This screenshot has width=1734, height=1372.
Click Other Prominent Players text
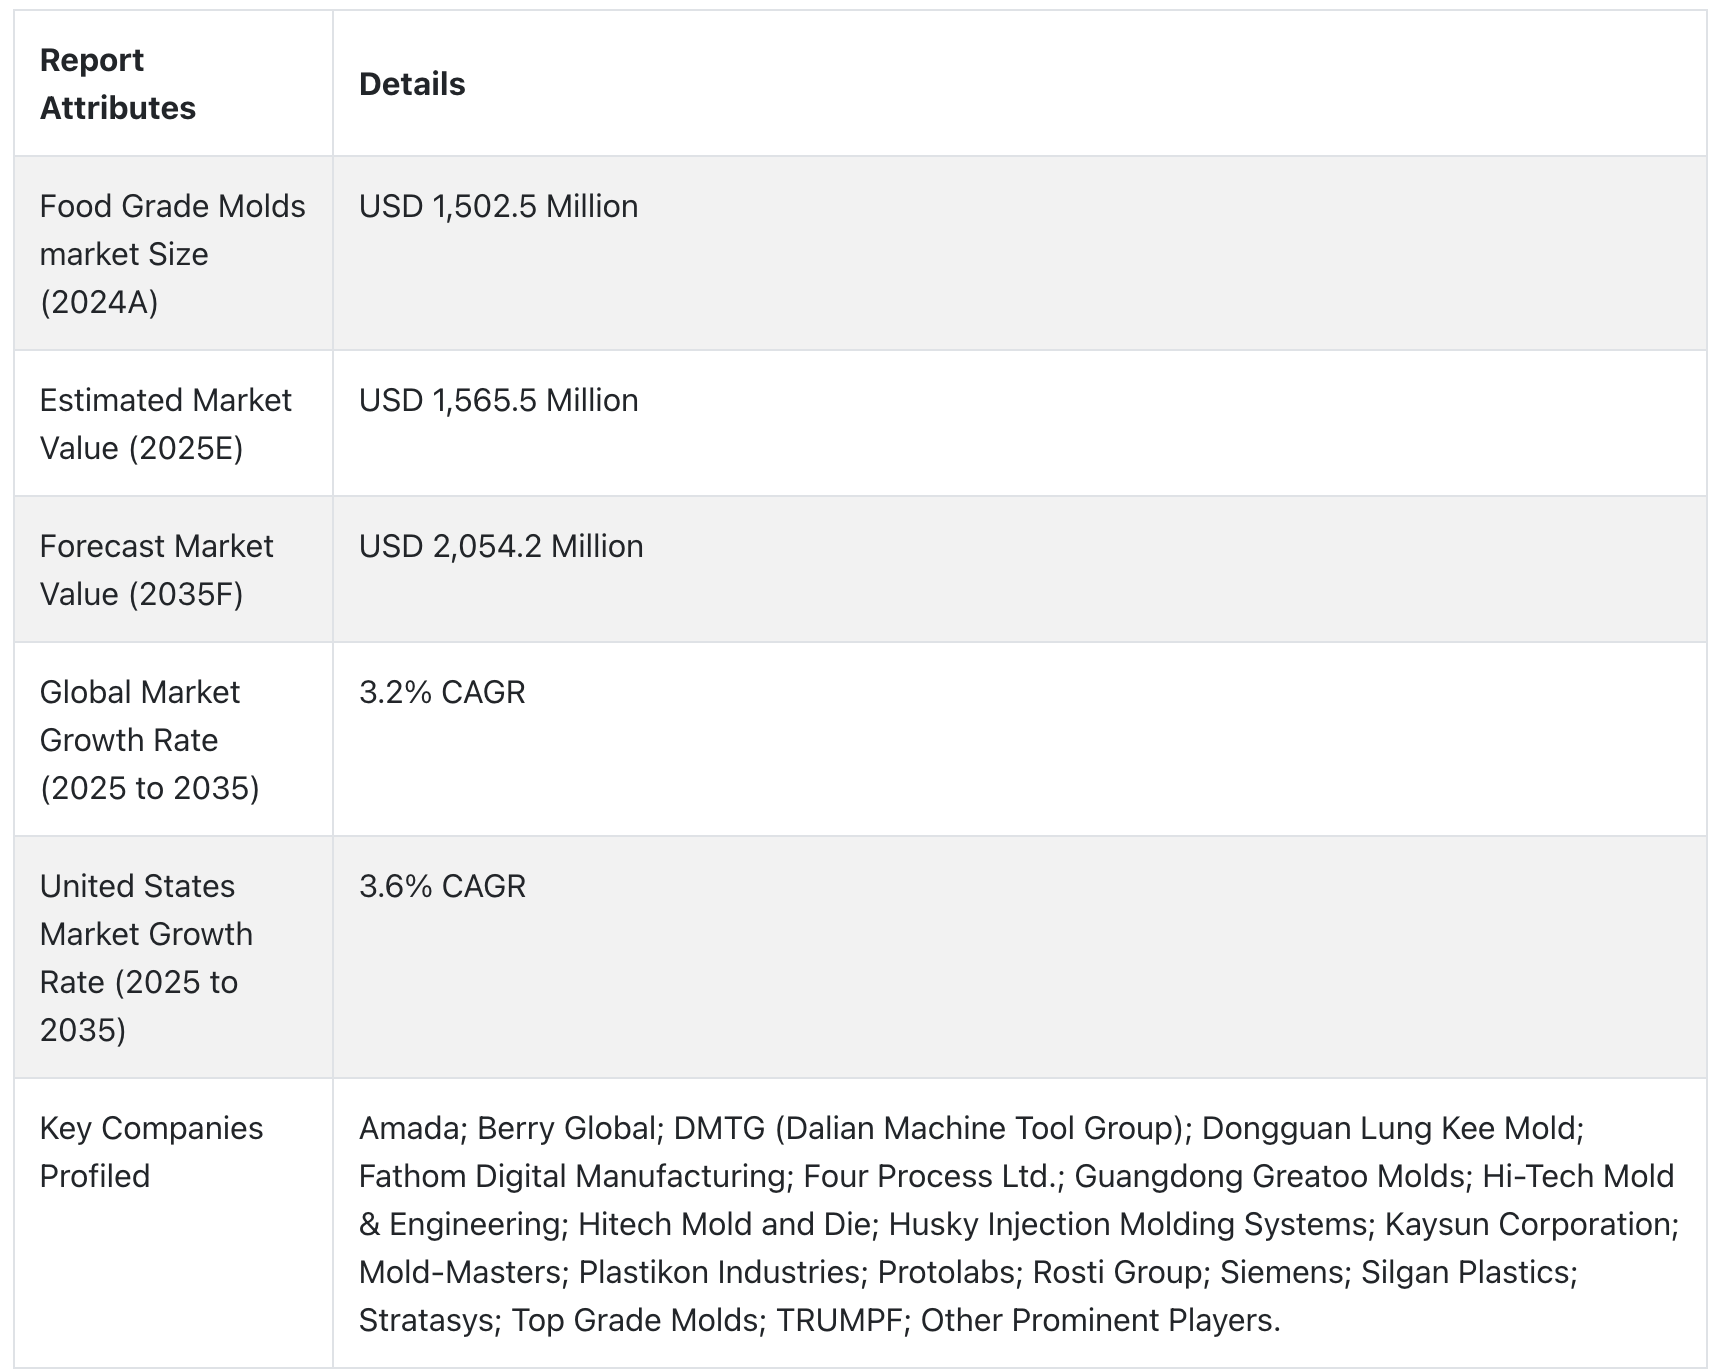[x=1100, y=1320]
